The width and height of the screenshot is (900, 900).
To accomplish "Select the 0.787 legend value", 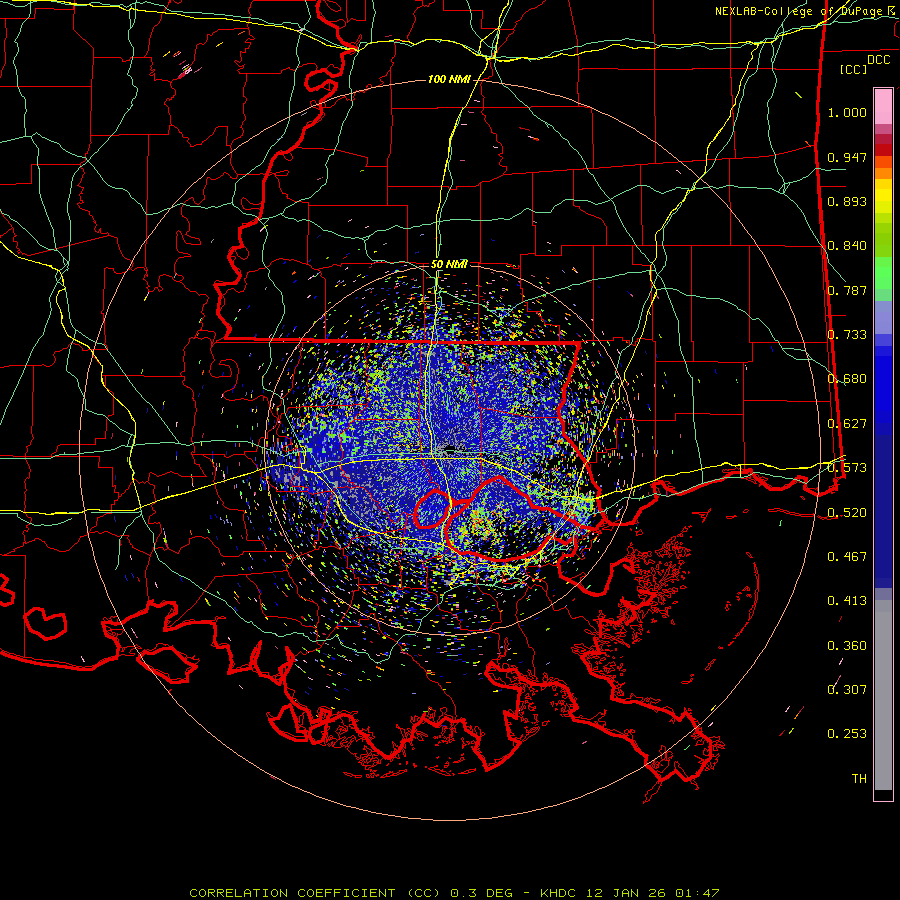I will pos(847,290).
